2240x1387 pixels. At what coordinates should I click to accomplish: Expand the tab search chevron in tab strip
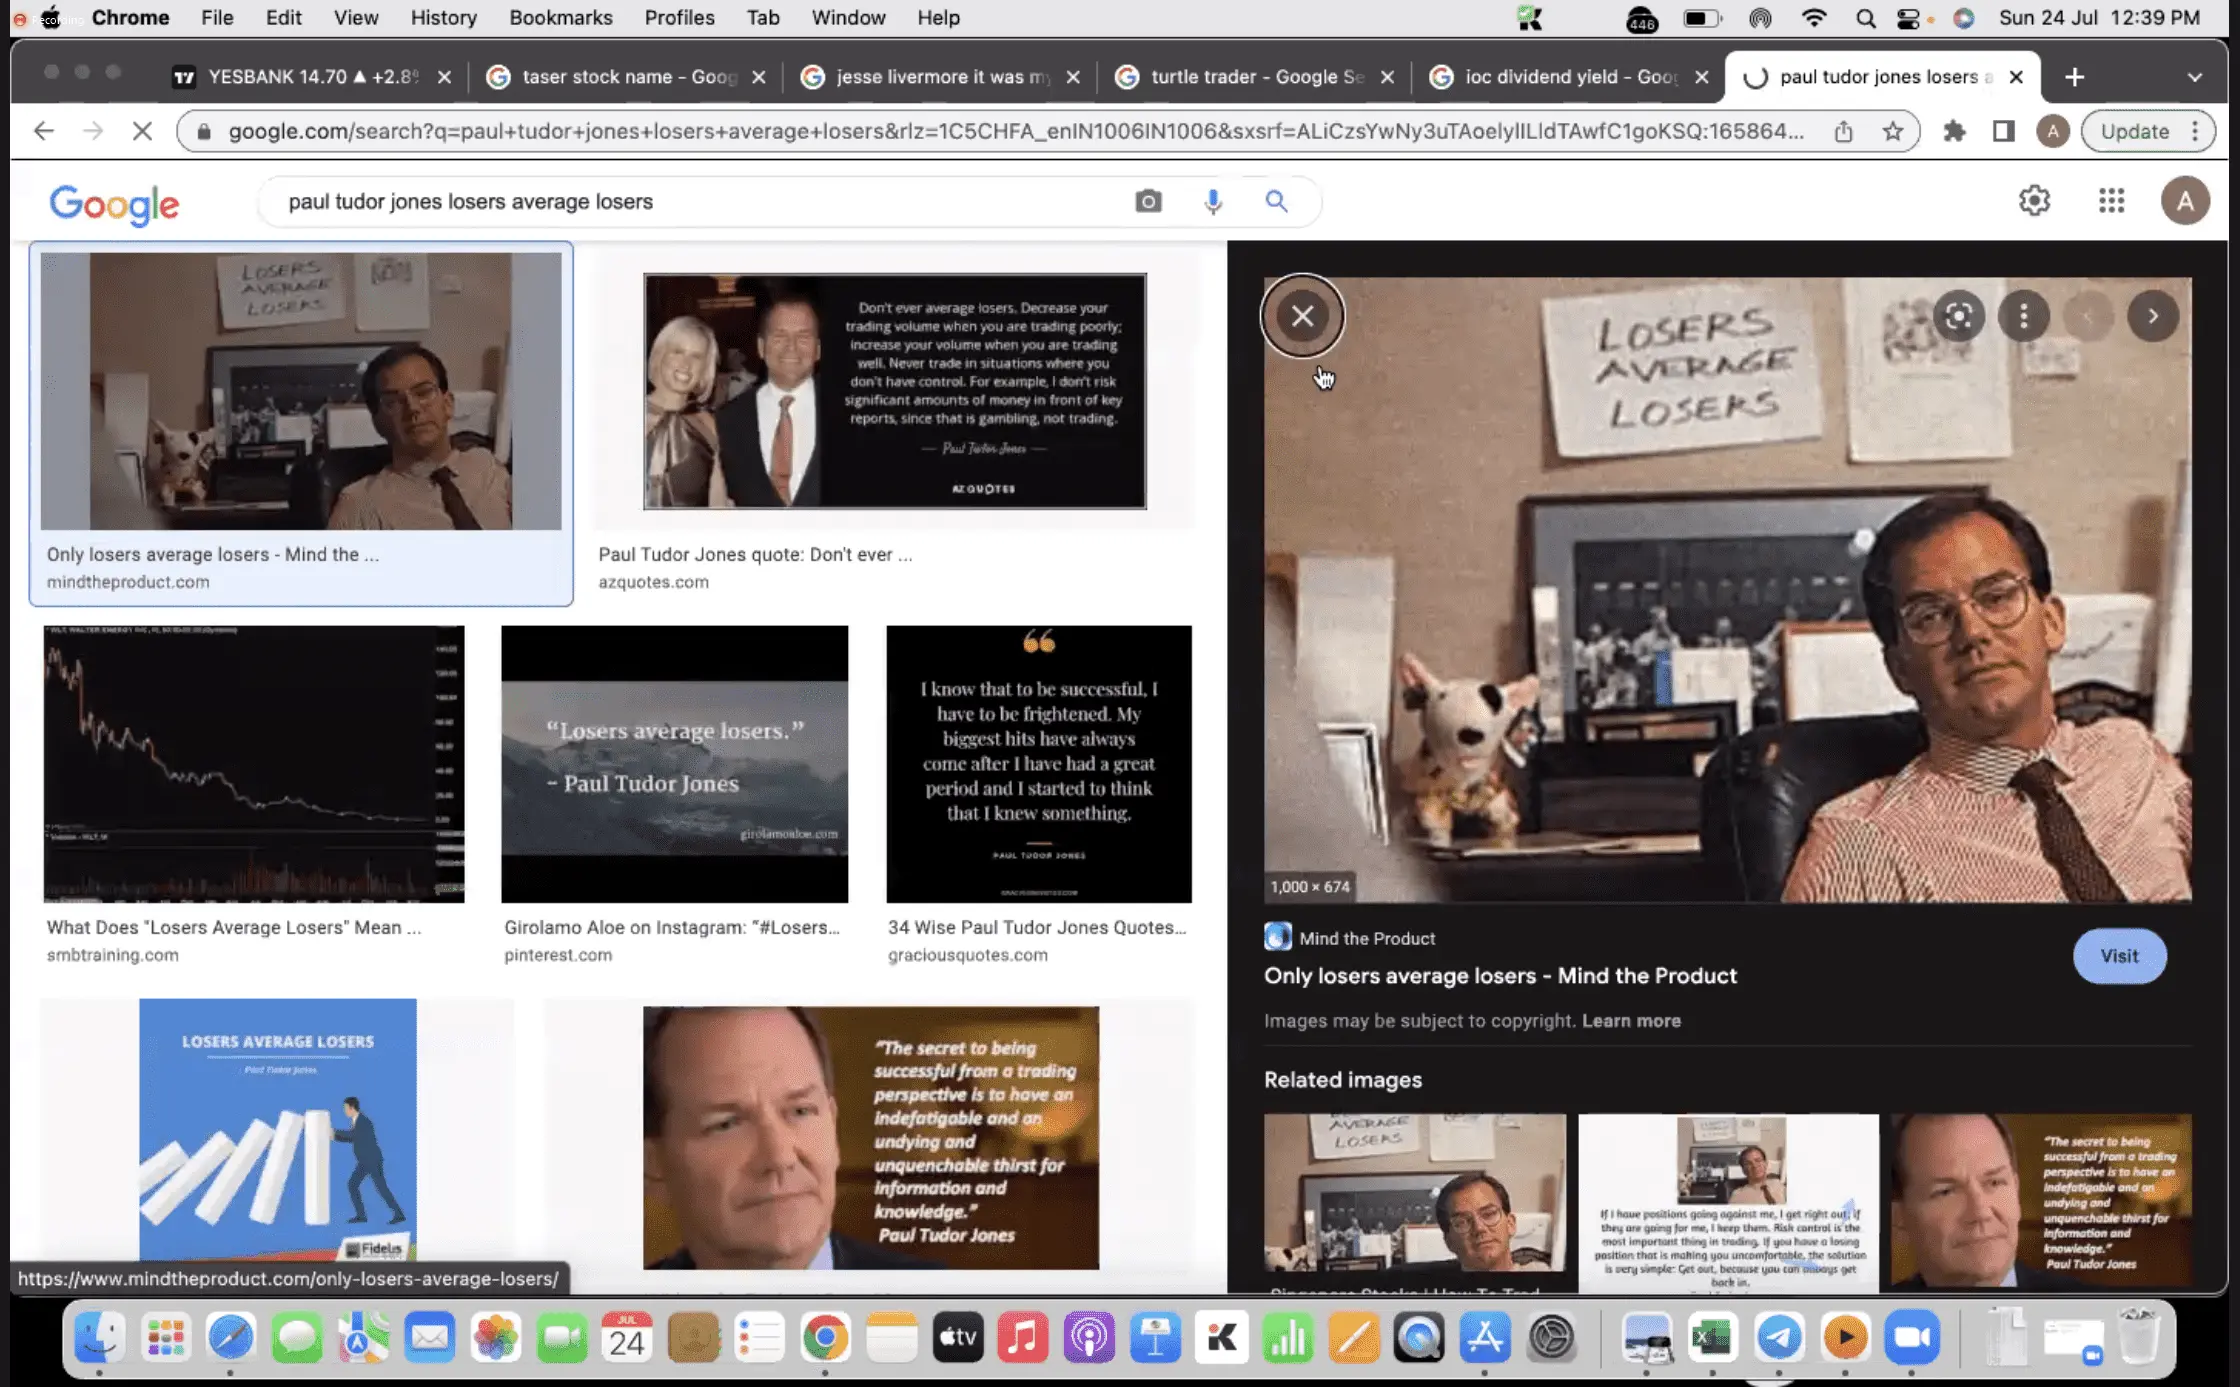(2194, 77)
